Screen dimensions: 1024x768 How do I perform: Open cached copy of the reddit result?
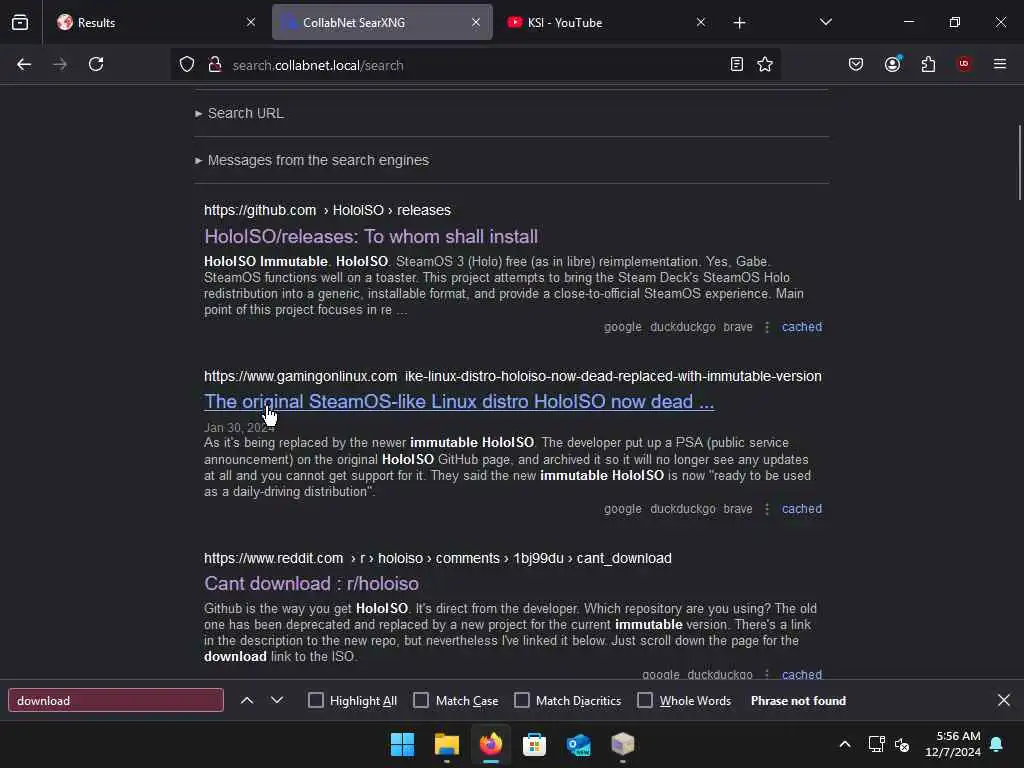[802, 674]
